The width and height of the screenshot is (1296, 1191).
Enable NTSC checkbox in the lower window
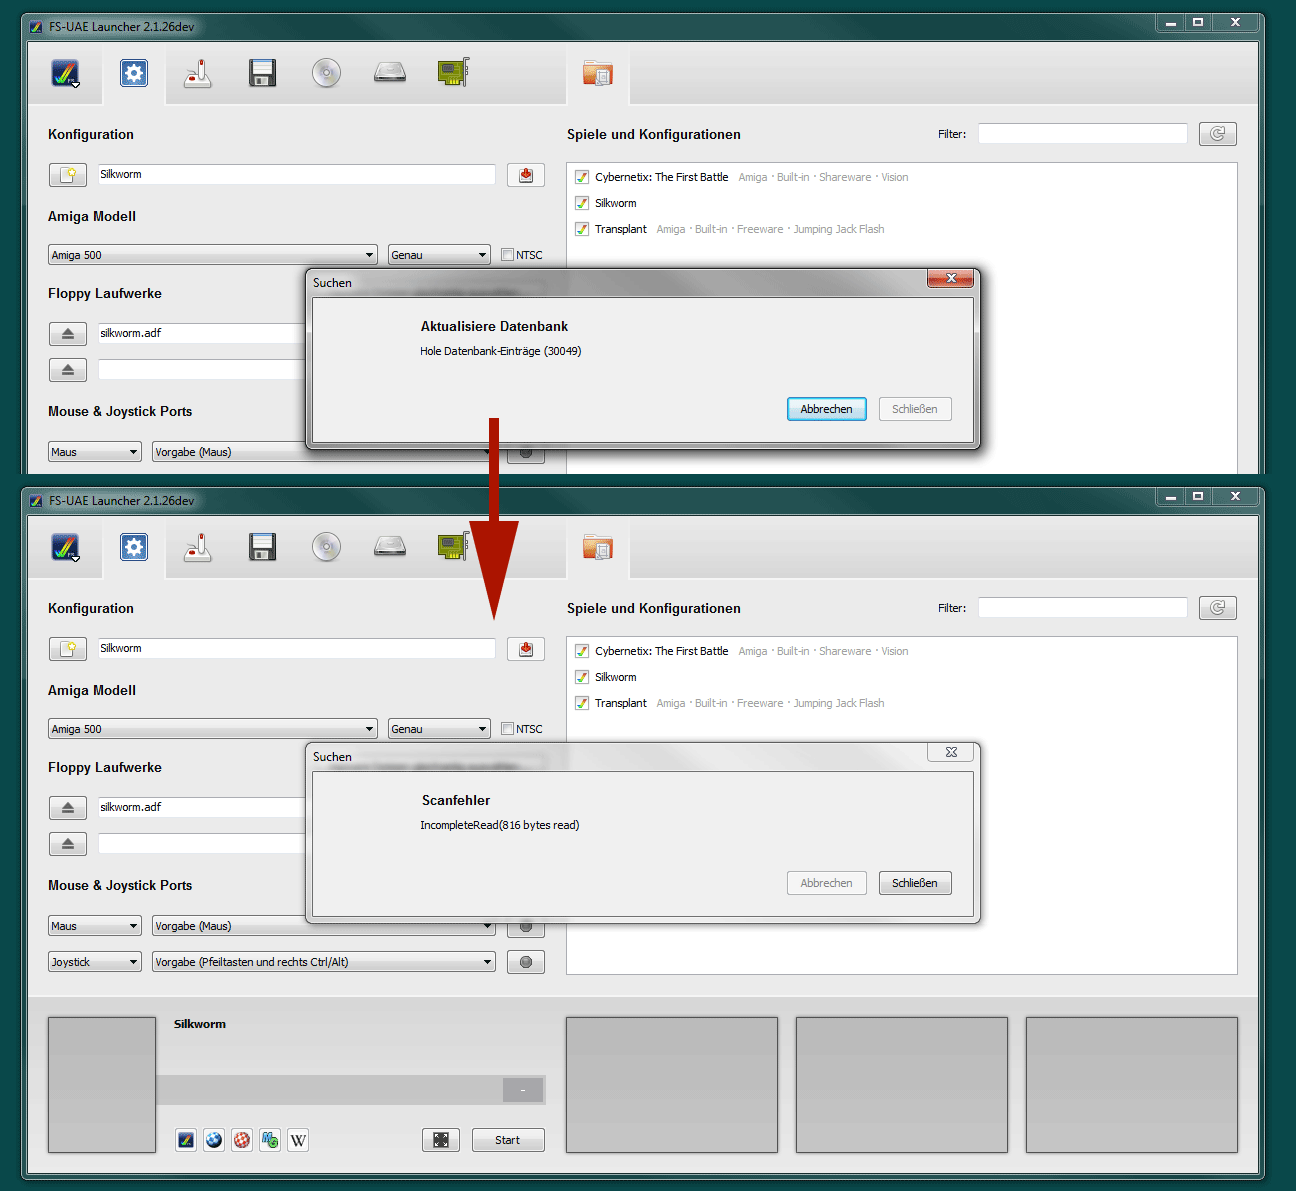(508, 729)
